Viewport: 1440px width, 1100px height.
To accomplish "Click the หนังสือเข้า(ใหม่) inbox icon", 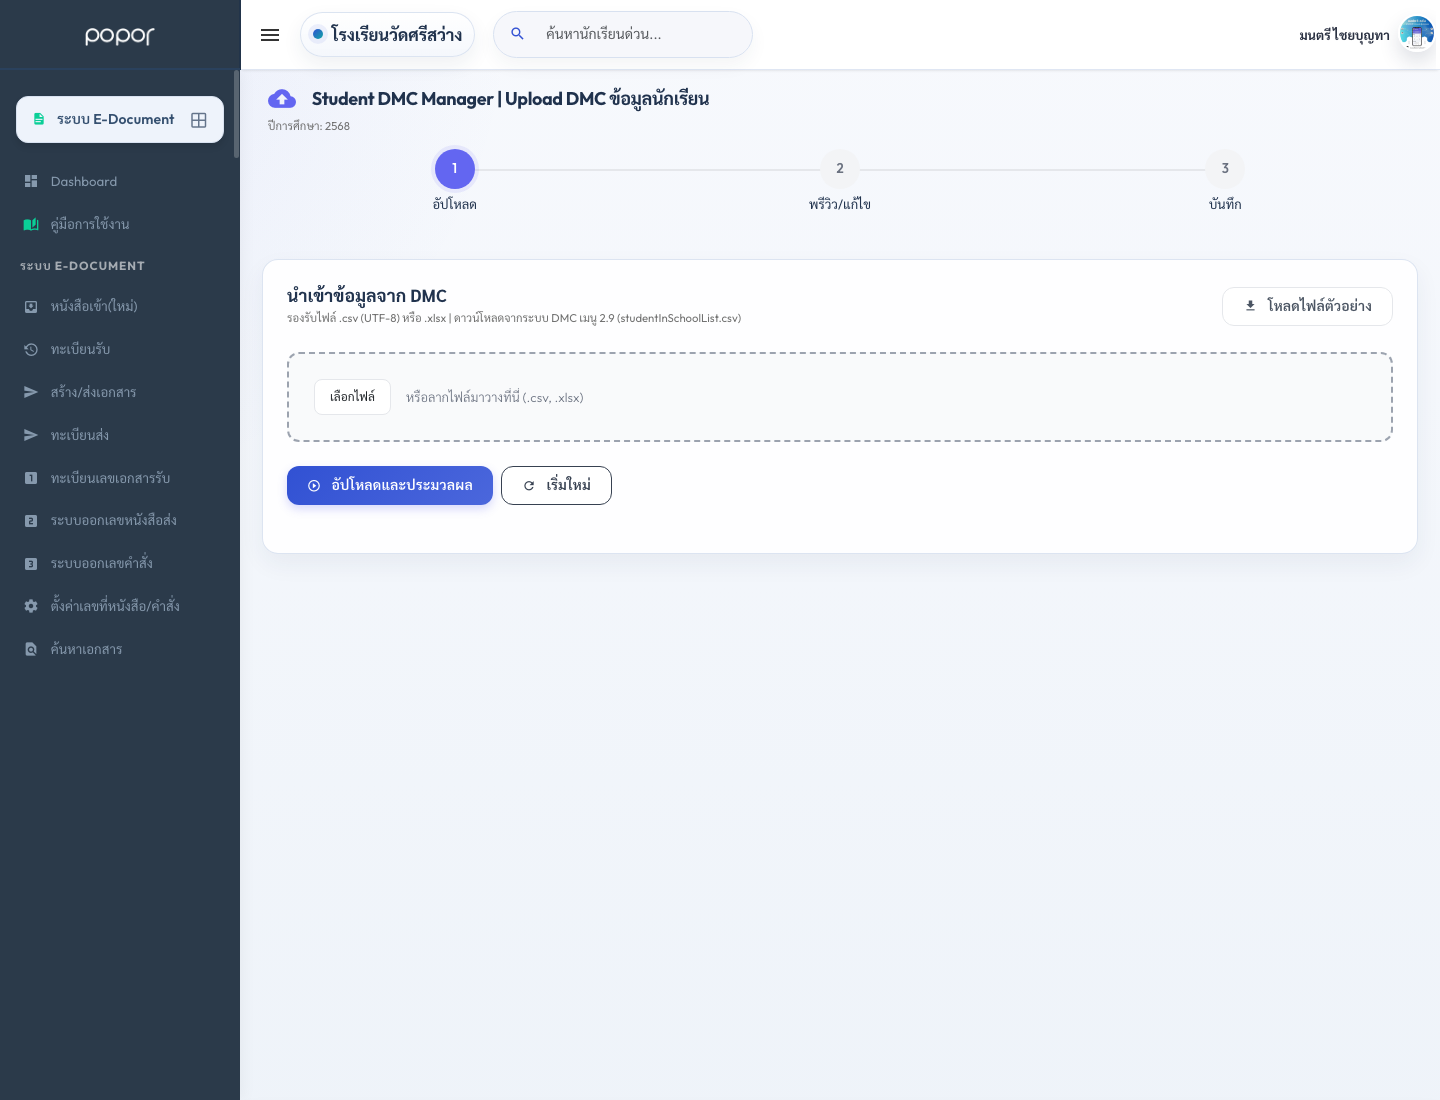I will pos(31,307).
